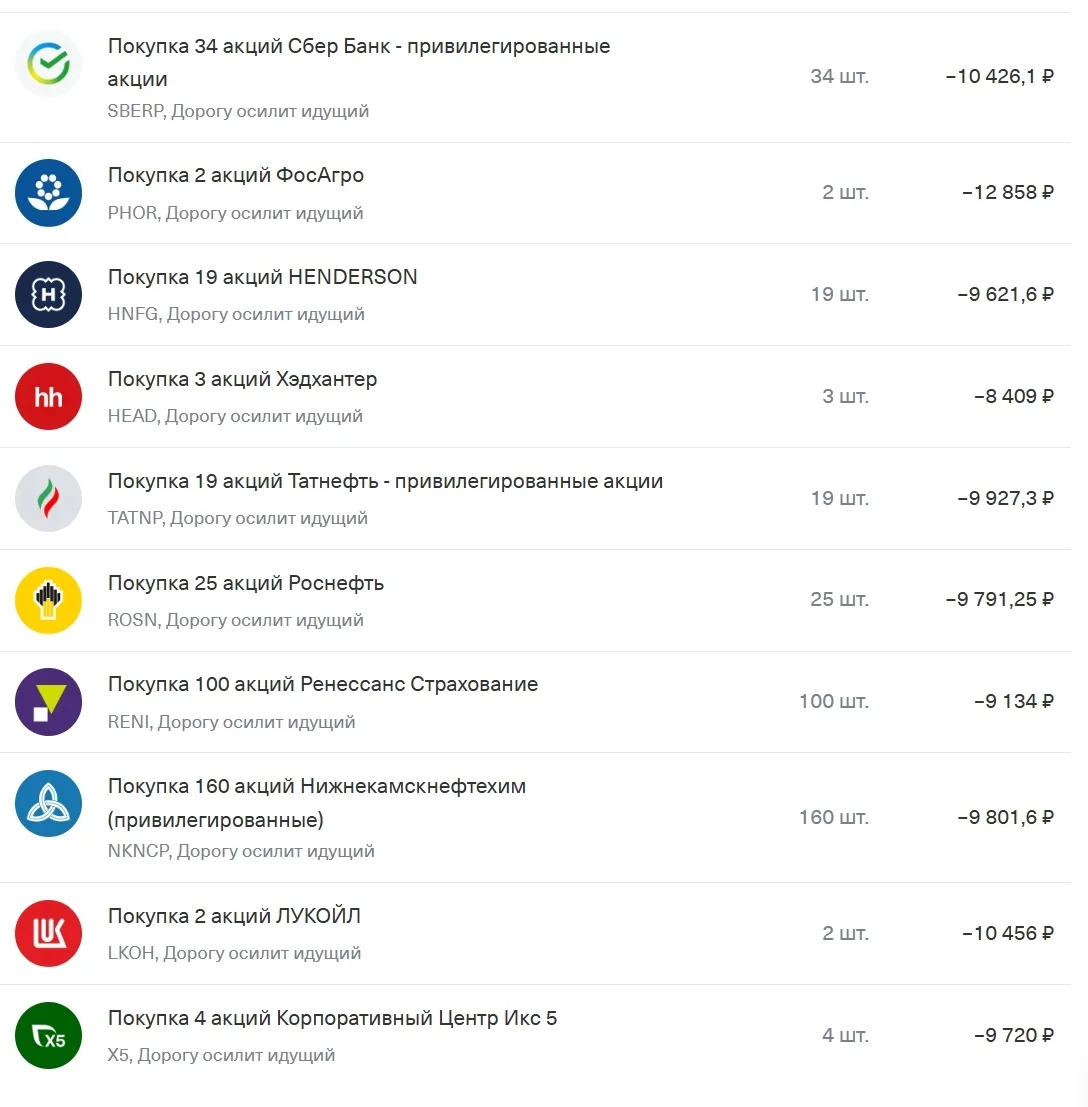Image resolution: width=1088 pixels, height=1107 pixels.
Task: Click the quantity "100 шт."
Action: click(834, 701)
